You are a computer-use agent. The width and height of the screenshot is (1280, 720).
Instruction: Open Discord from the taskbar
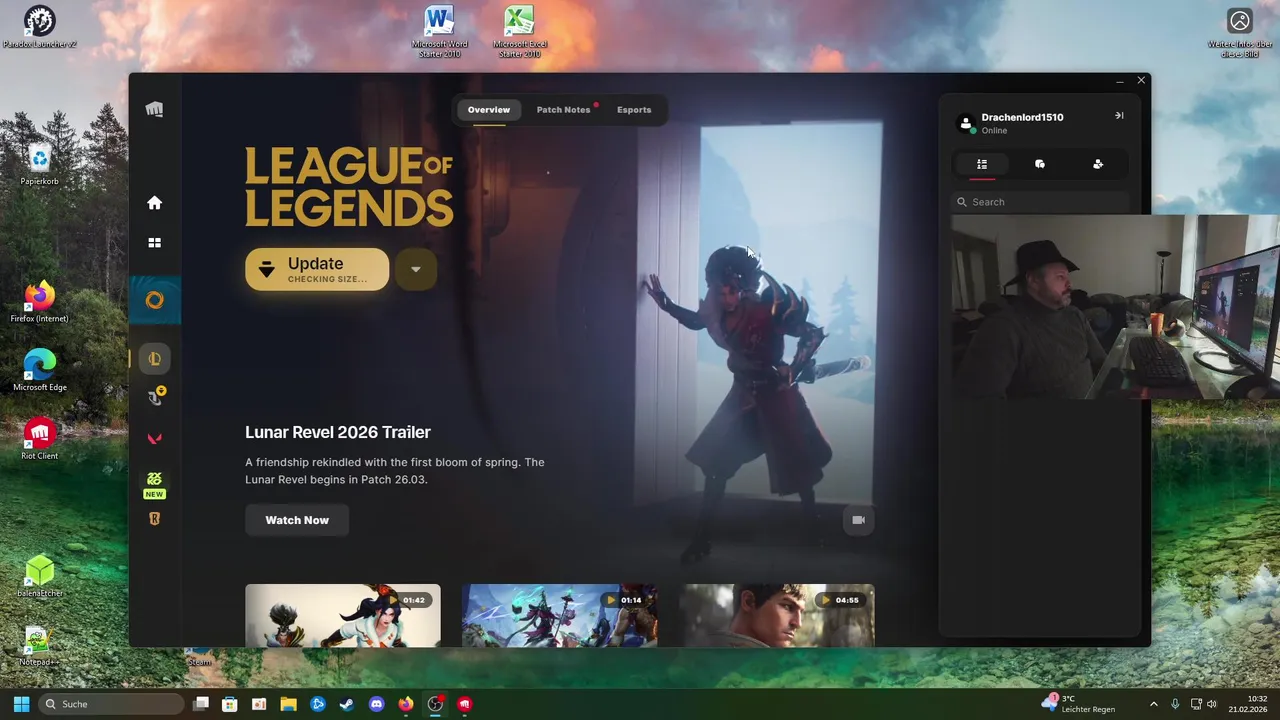pyautogui.click(x=376, y=704)
